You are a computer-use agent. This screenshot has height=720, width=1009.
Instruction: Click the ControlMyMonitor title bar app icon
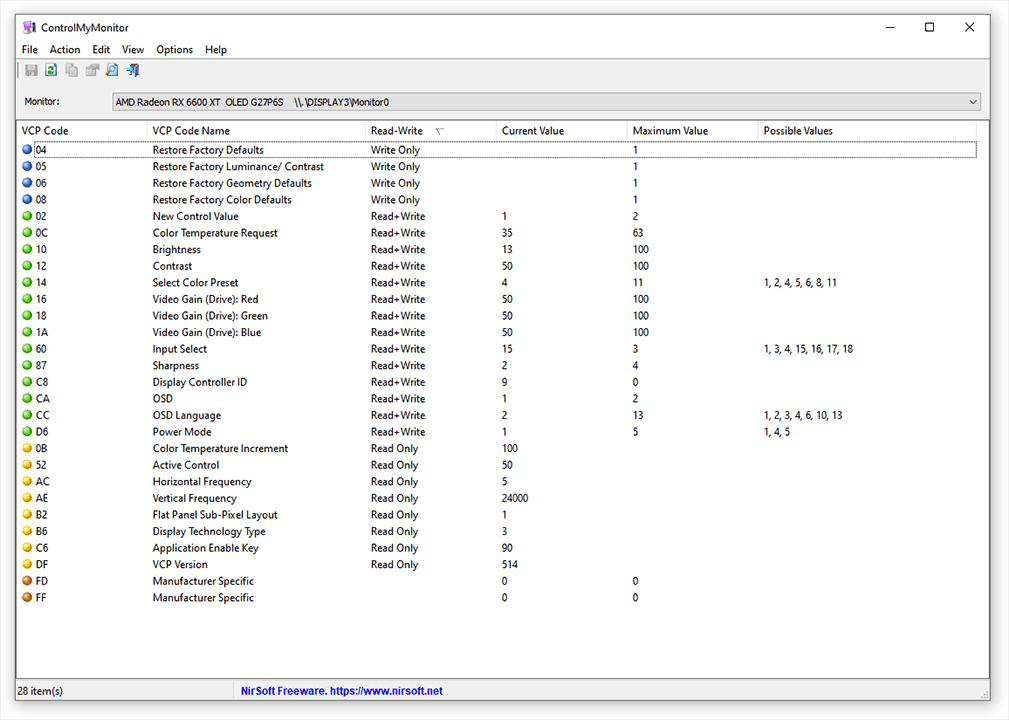[29, 27]
